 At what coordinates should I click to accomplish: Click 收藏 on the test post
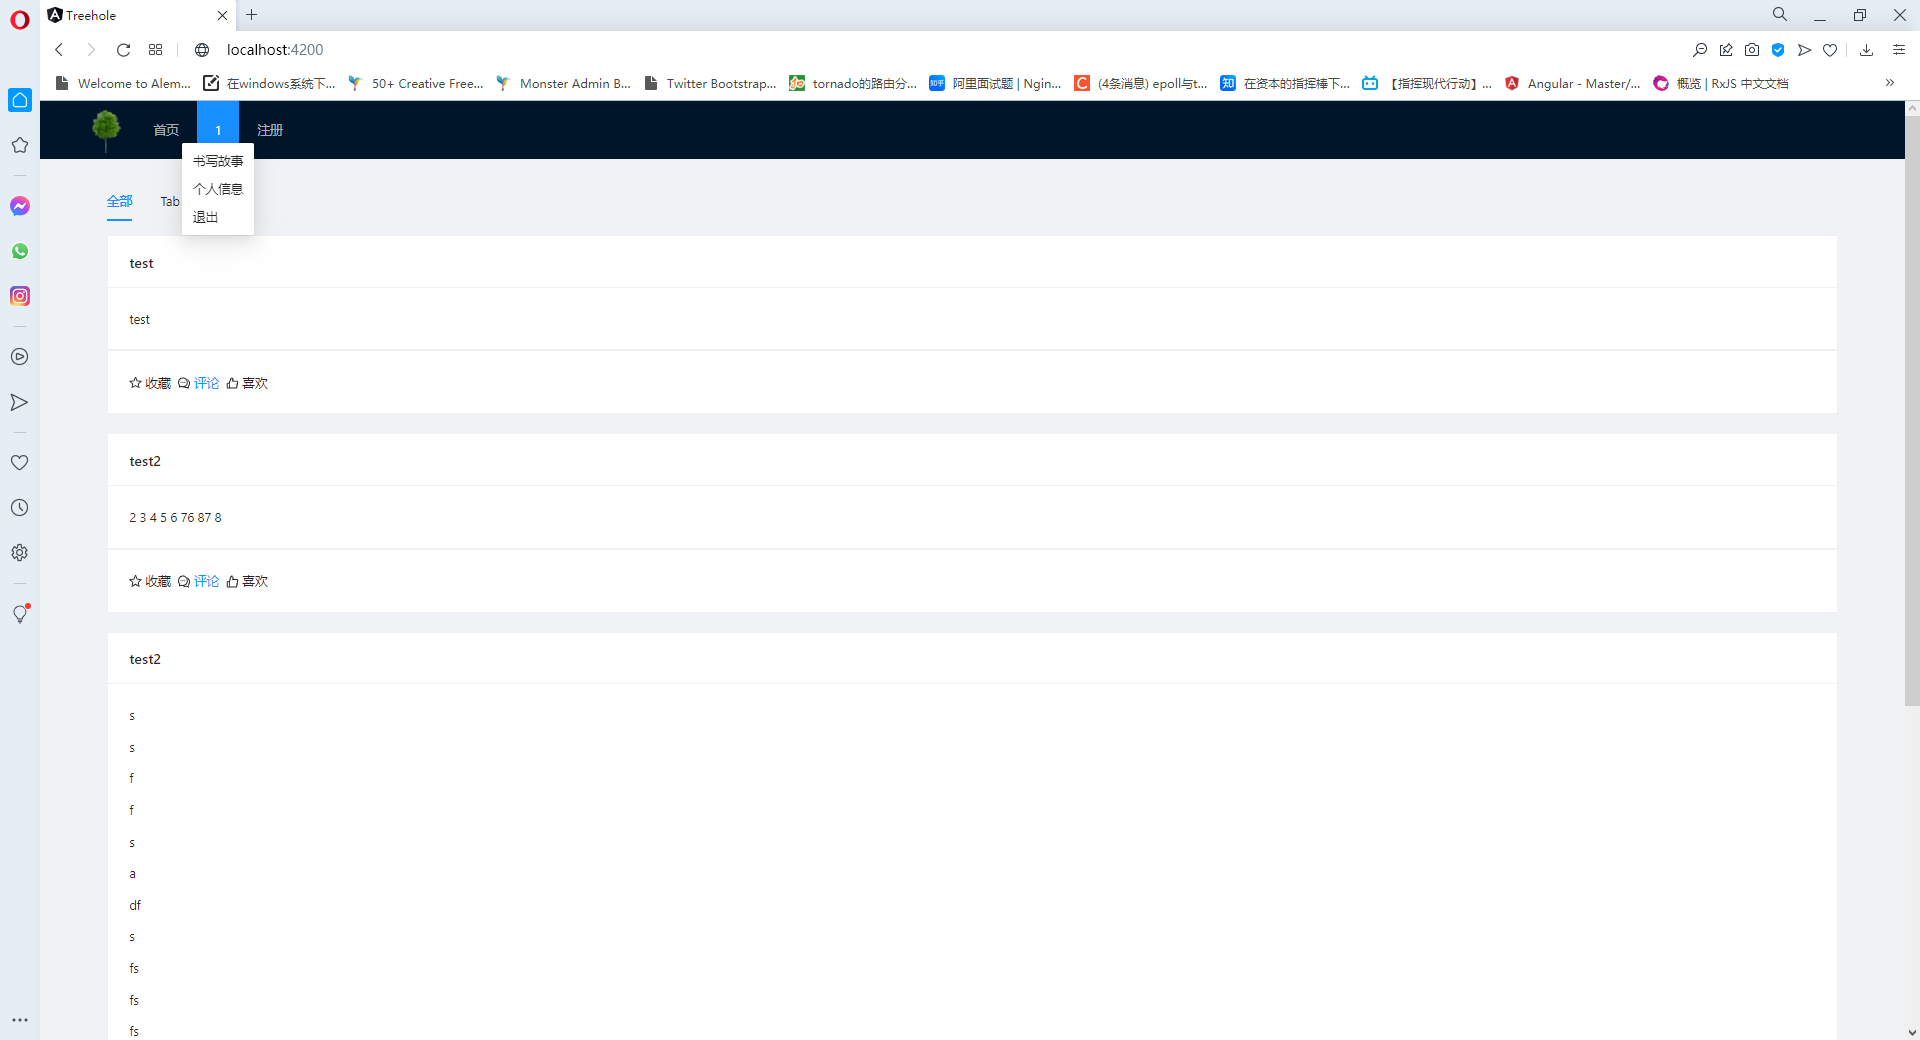coord(150,383)
